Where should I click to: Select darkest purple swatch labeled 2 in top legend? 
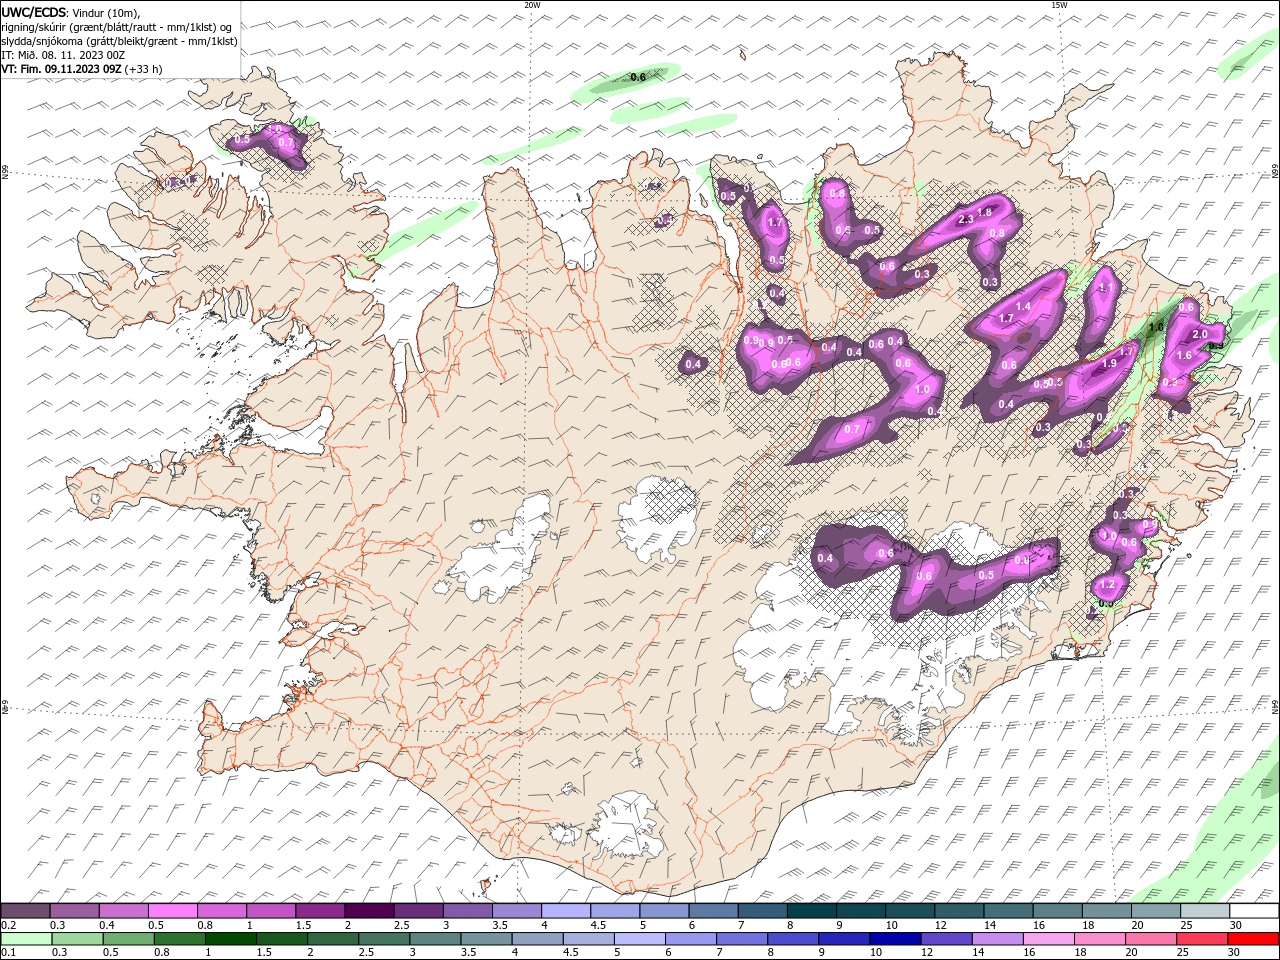[x=368, y=911]
